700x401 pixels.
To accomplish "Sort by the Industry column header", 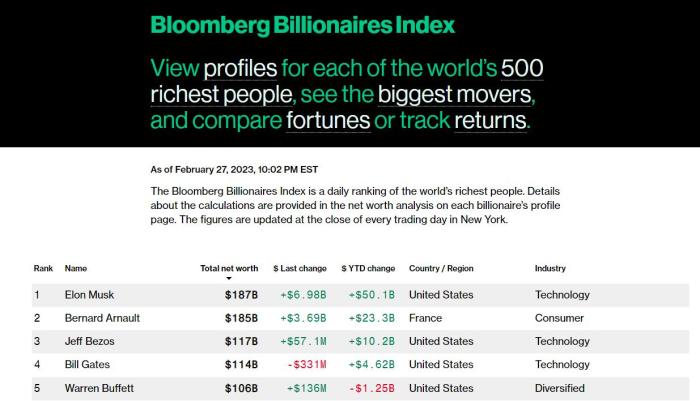I will click(x=550, y=269).
